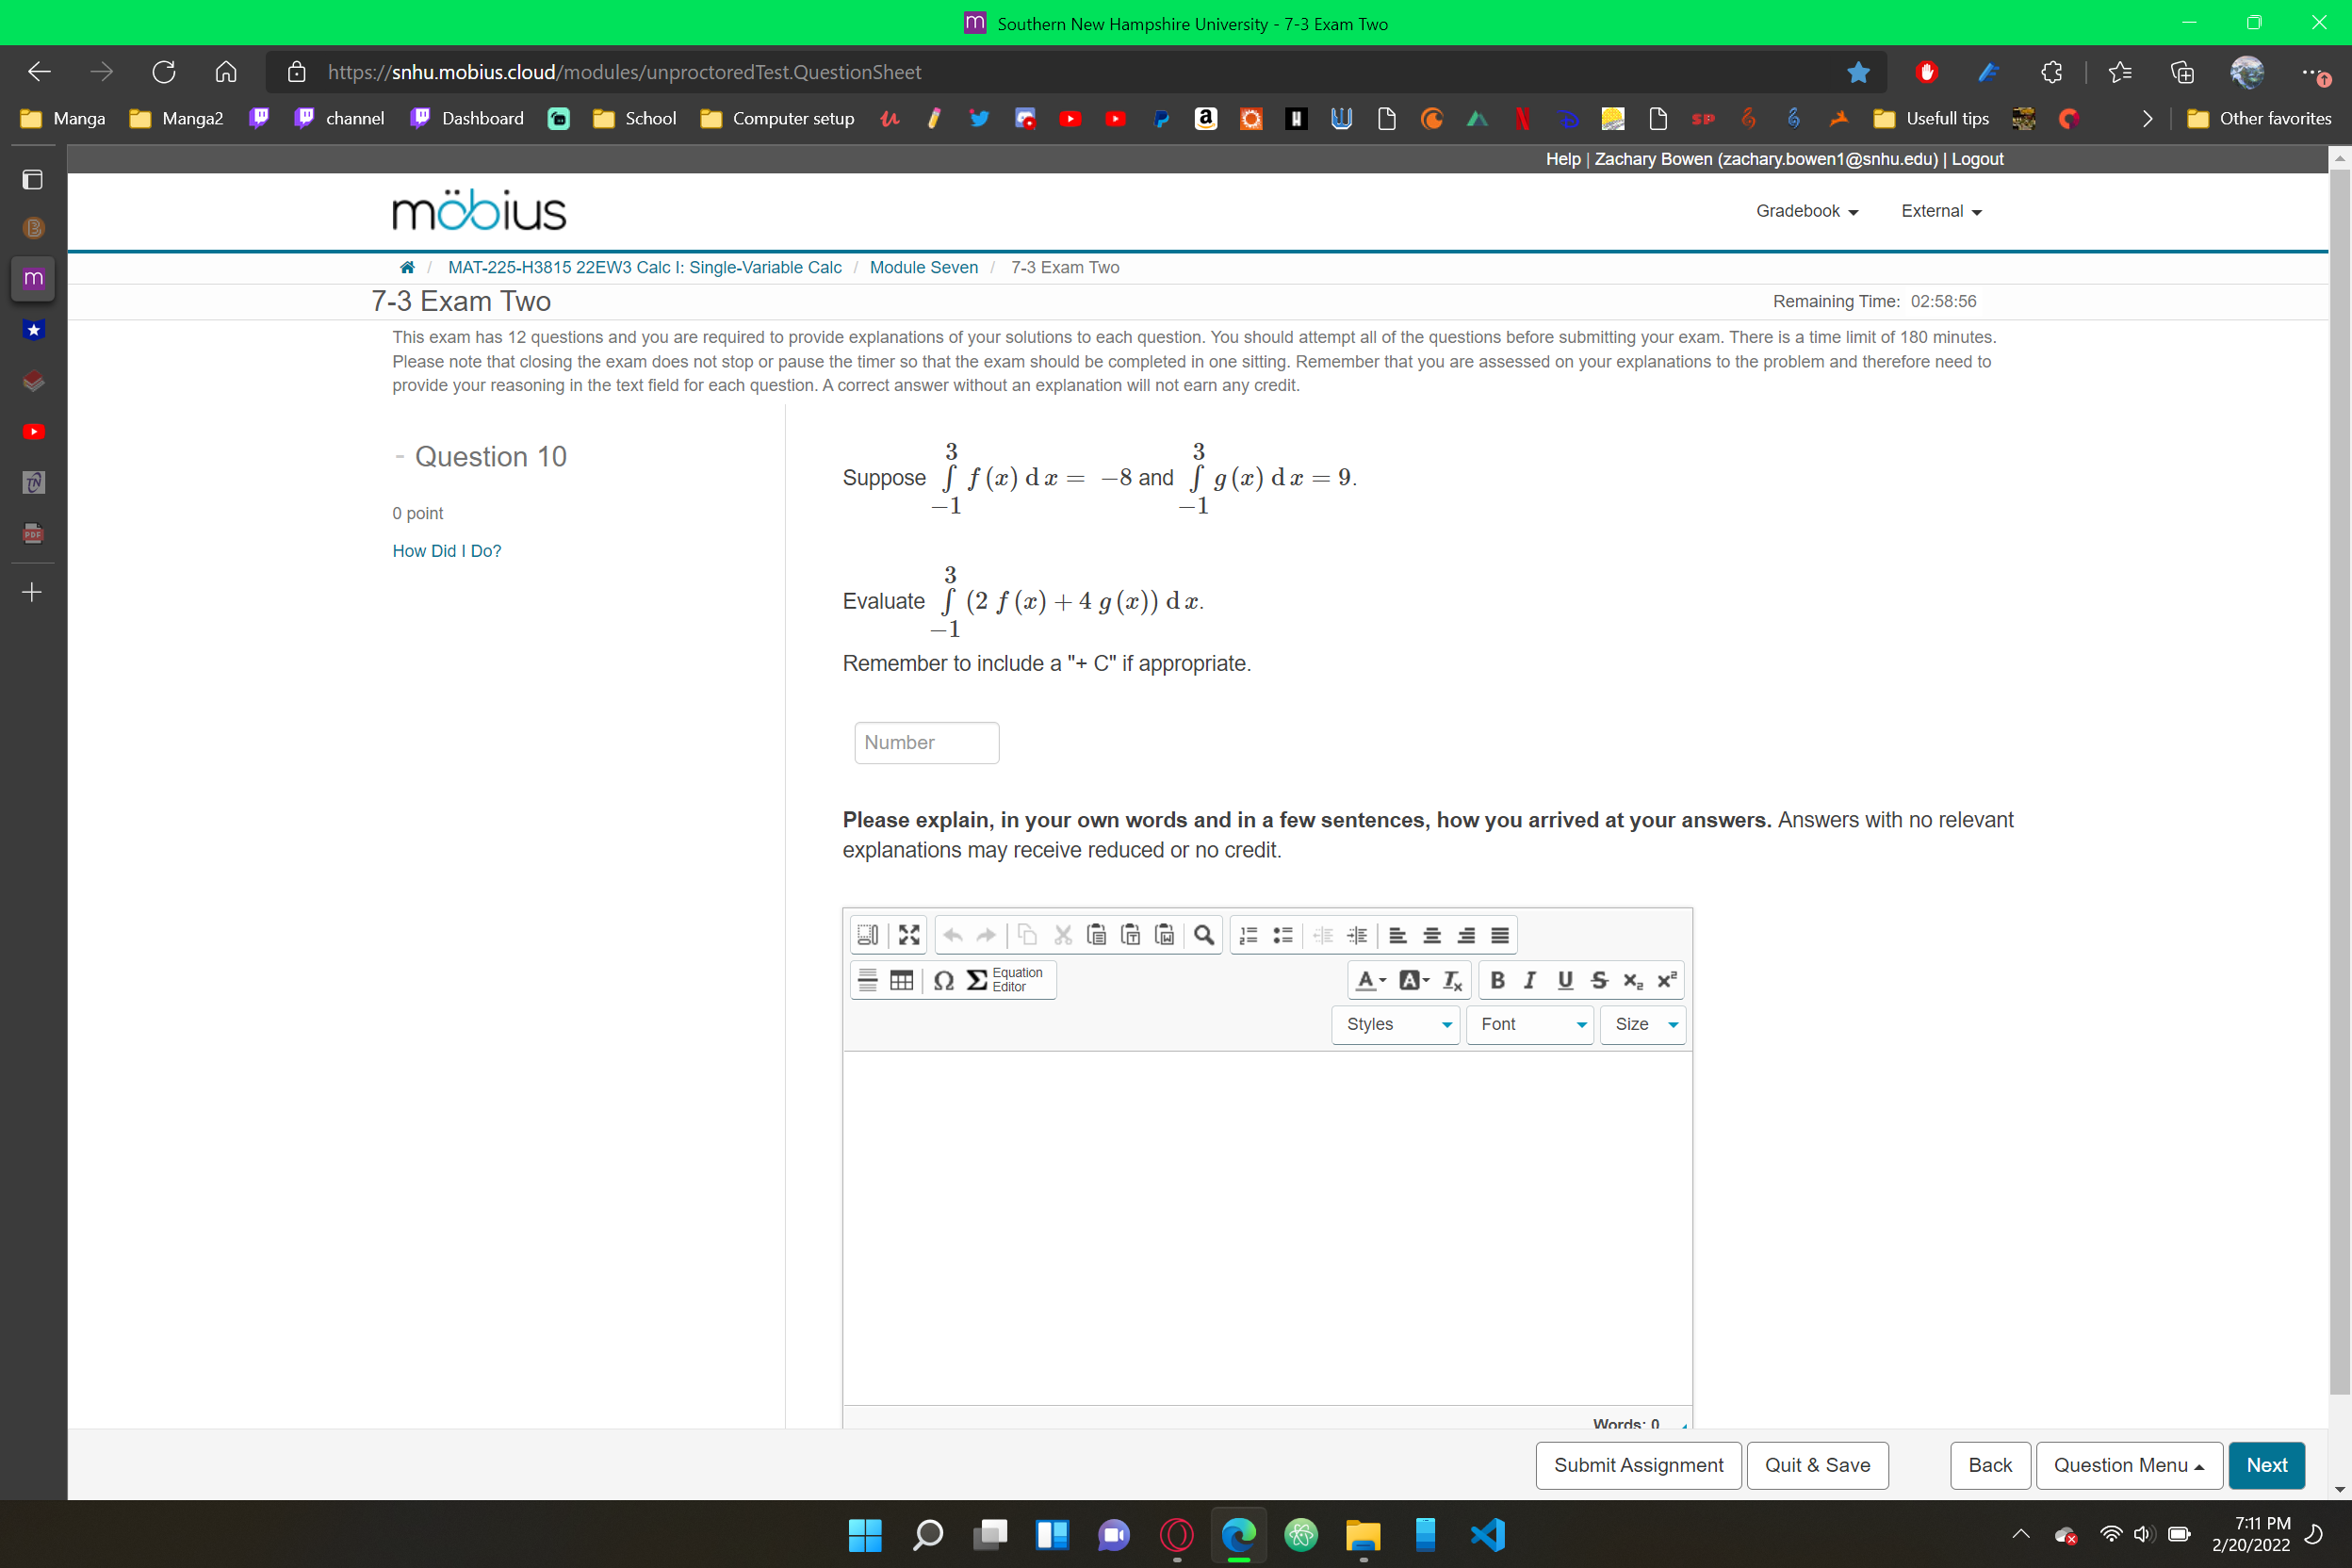The image size is (2352, 1568).
Task: Apply a numbered list in the editor
Action: coord(1247,934)
